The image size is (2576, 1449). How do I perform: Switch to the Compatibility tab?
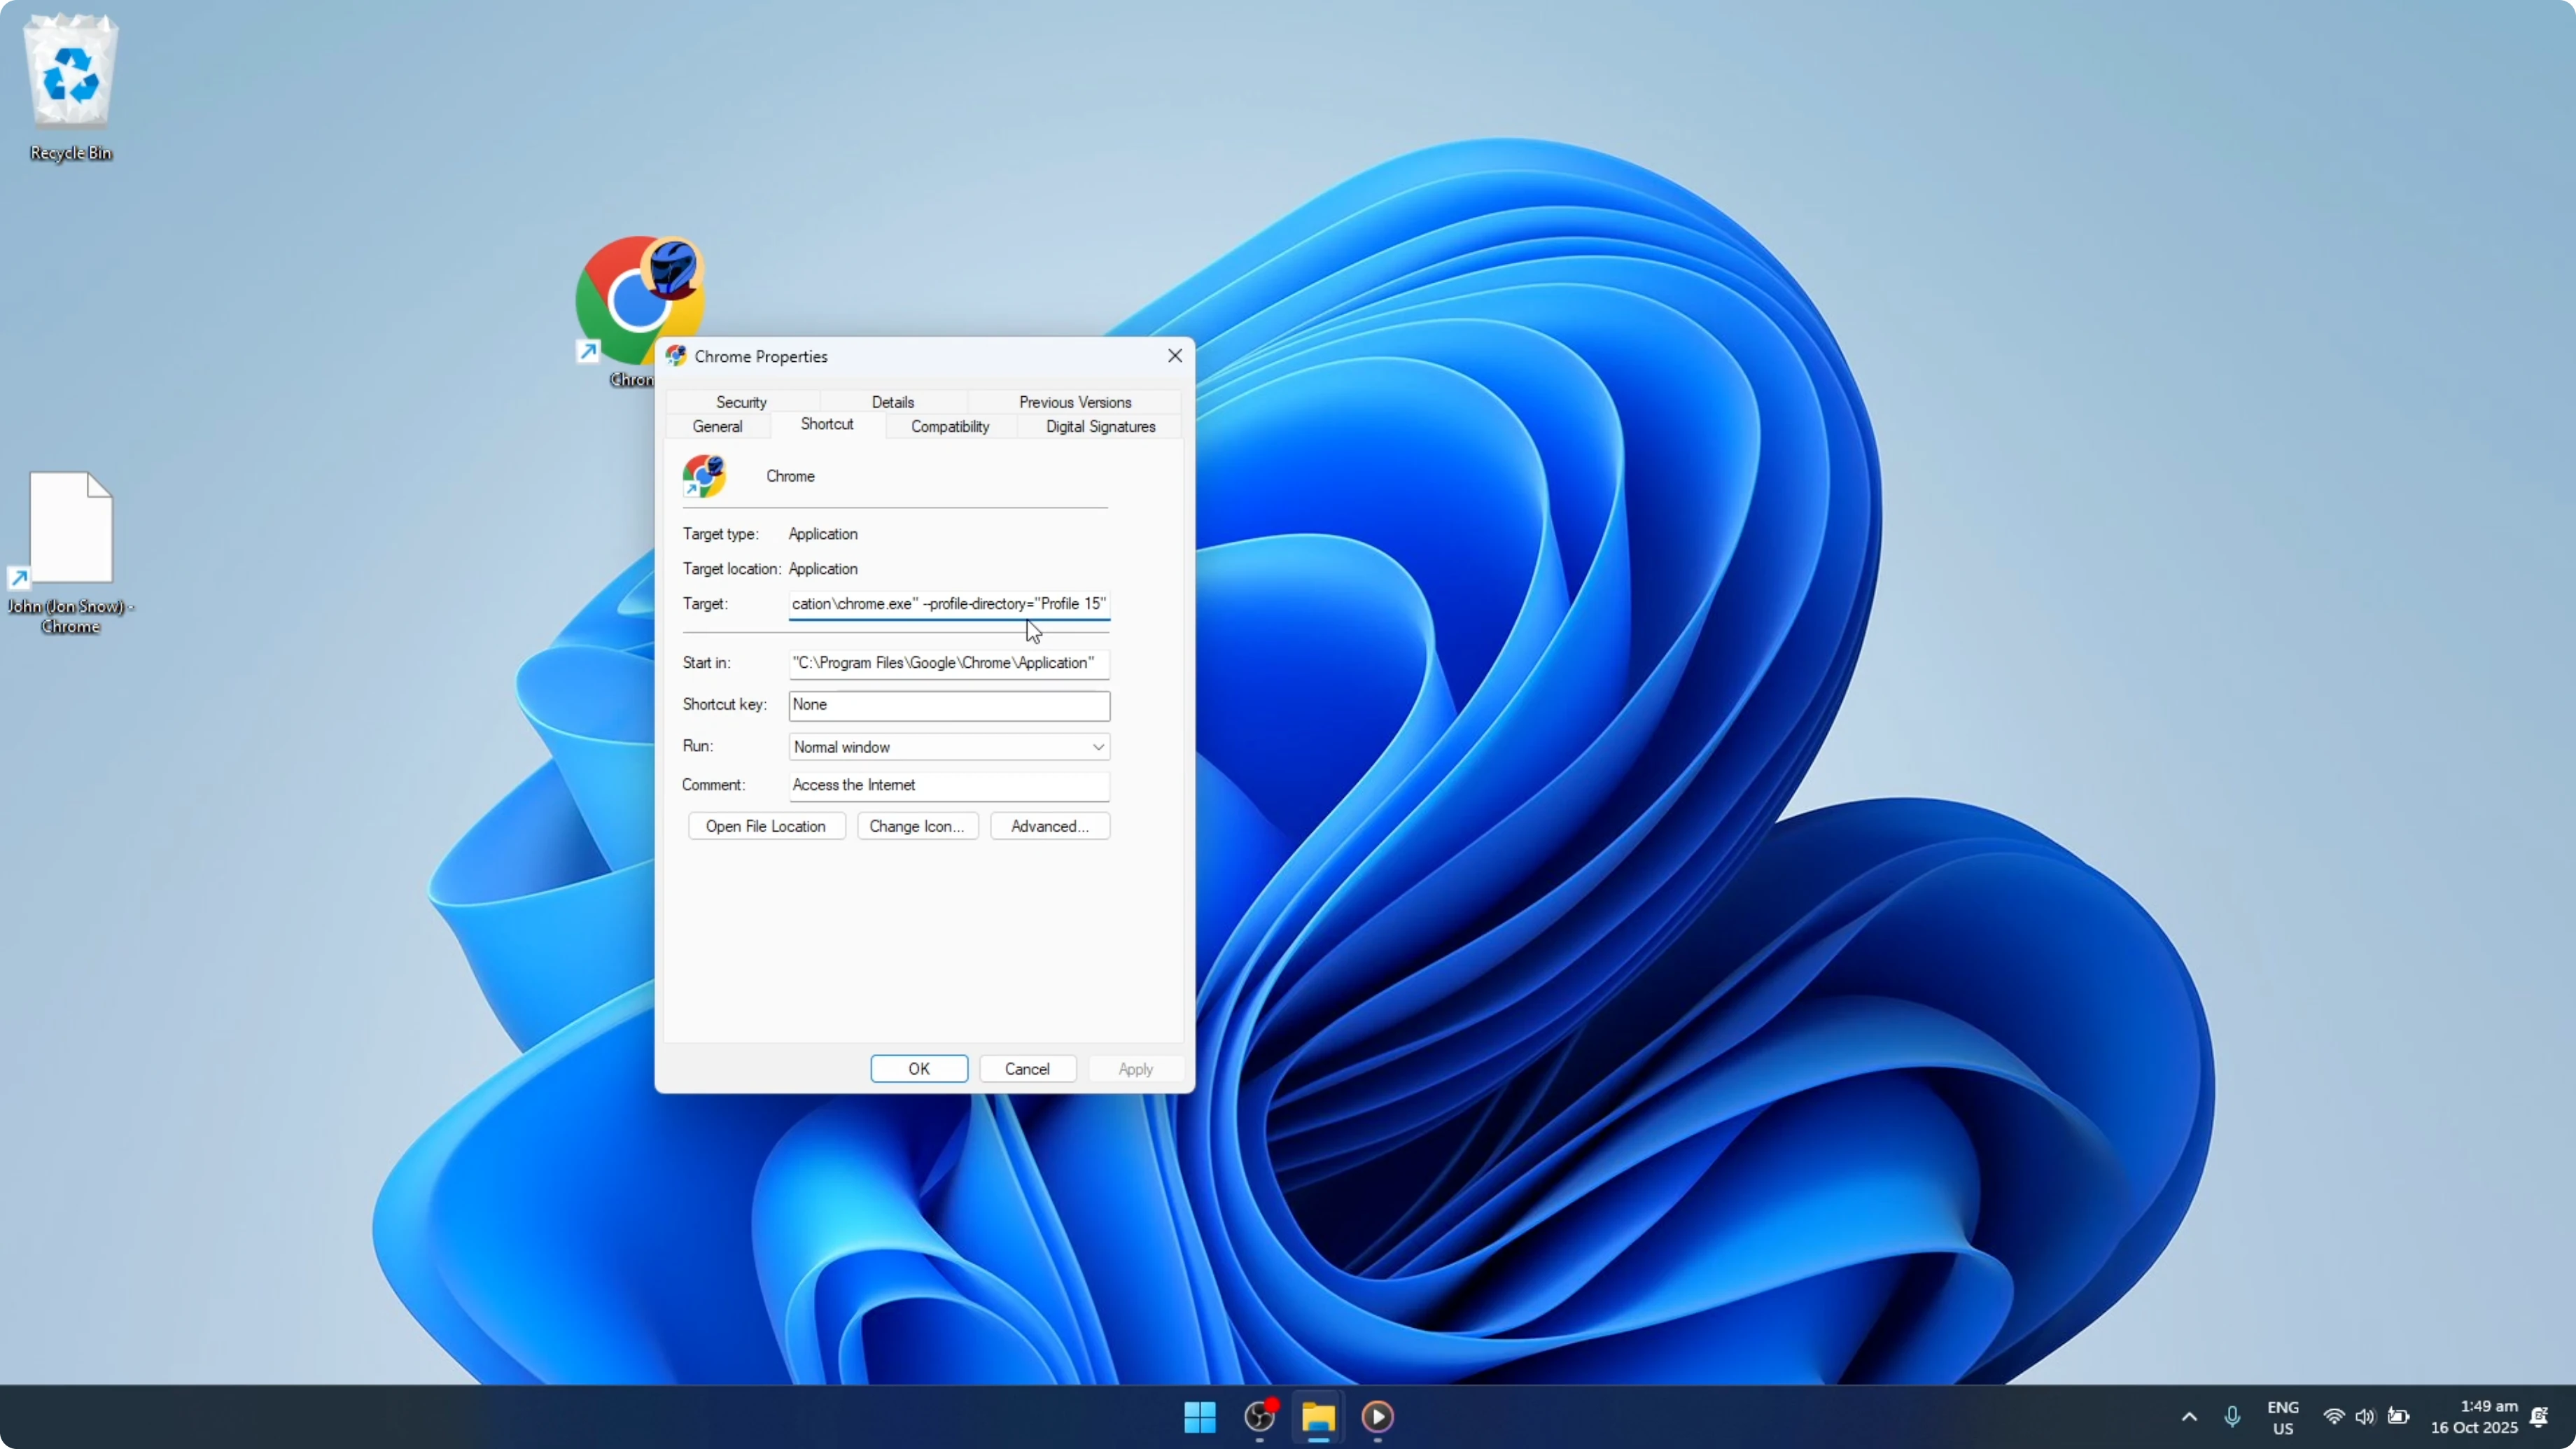pos(949,427)
